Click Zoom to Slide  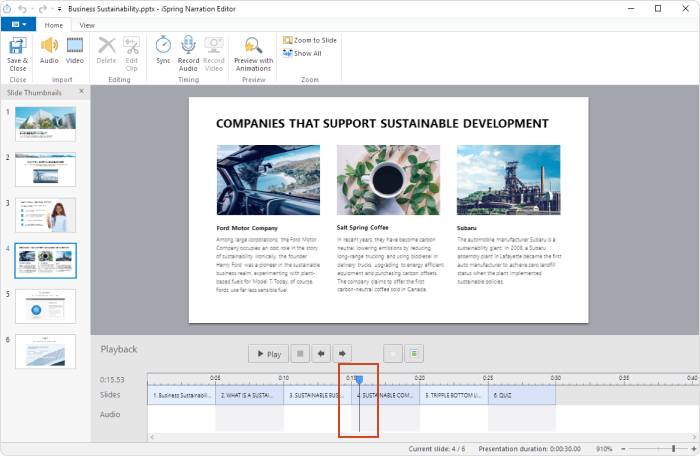(310, 40)
